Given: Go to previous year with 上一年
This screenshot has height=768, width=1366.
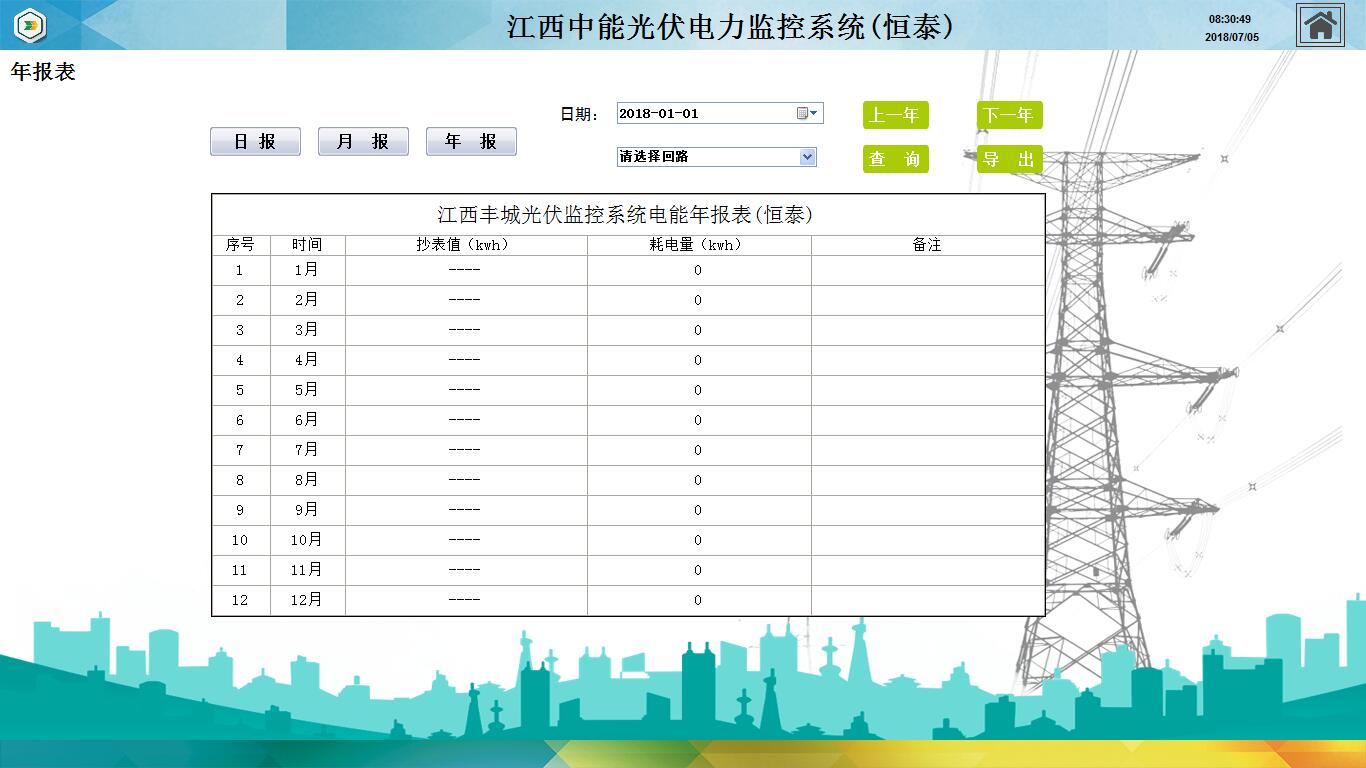Looking at the screenshot, I should pos(895,115).
